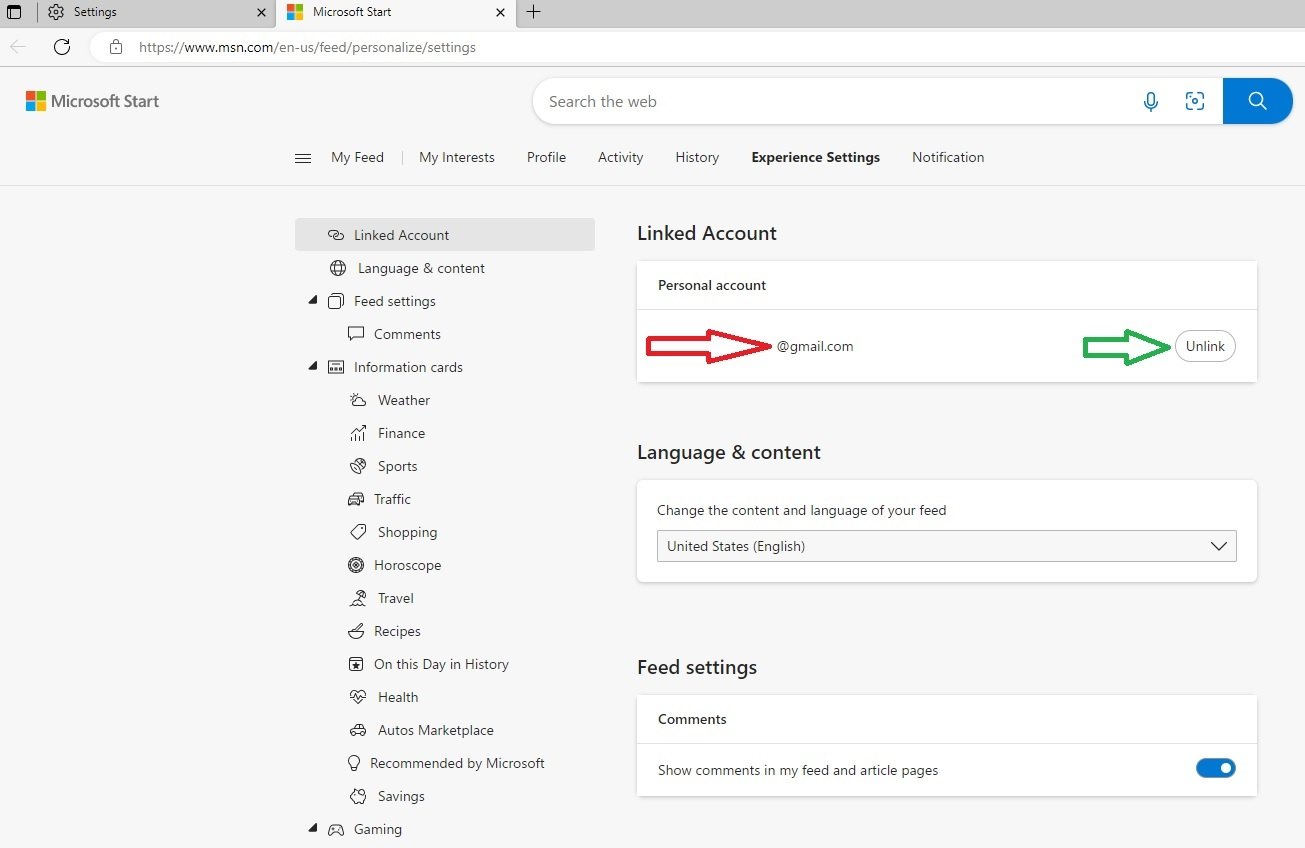Close the Microsoft Start browser tab
Viewport: 1305px width, 848px height.
tap(501, 12)
